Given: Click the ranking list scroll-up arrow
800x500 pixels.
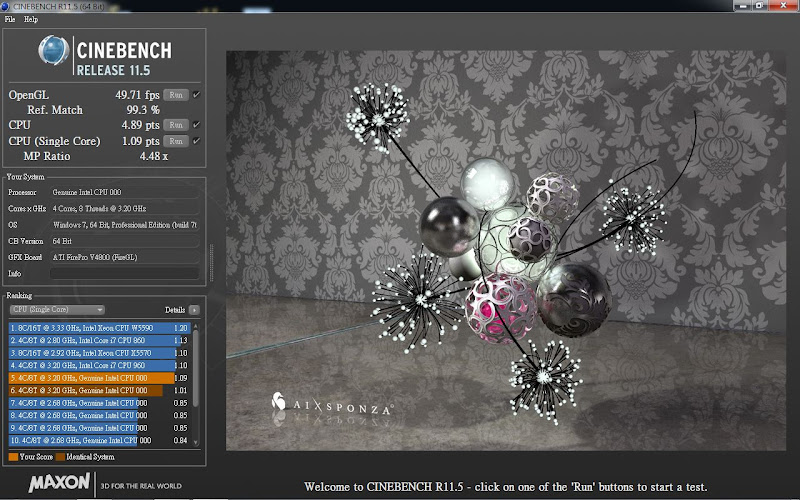Looking at the screenshot, I should (x=195, y=327).
